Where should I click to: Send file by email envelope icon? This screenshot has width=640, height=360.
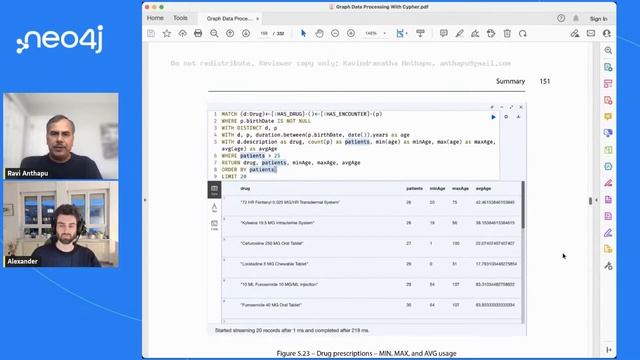[591, 33]
